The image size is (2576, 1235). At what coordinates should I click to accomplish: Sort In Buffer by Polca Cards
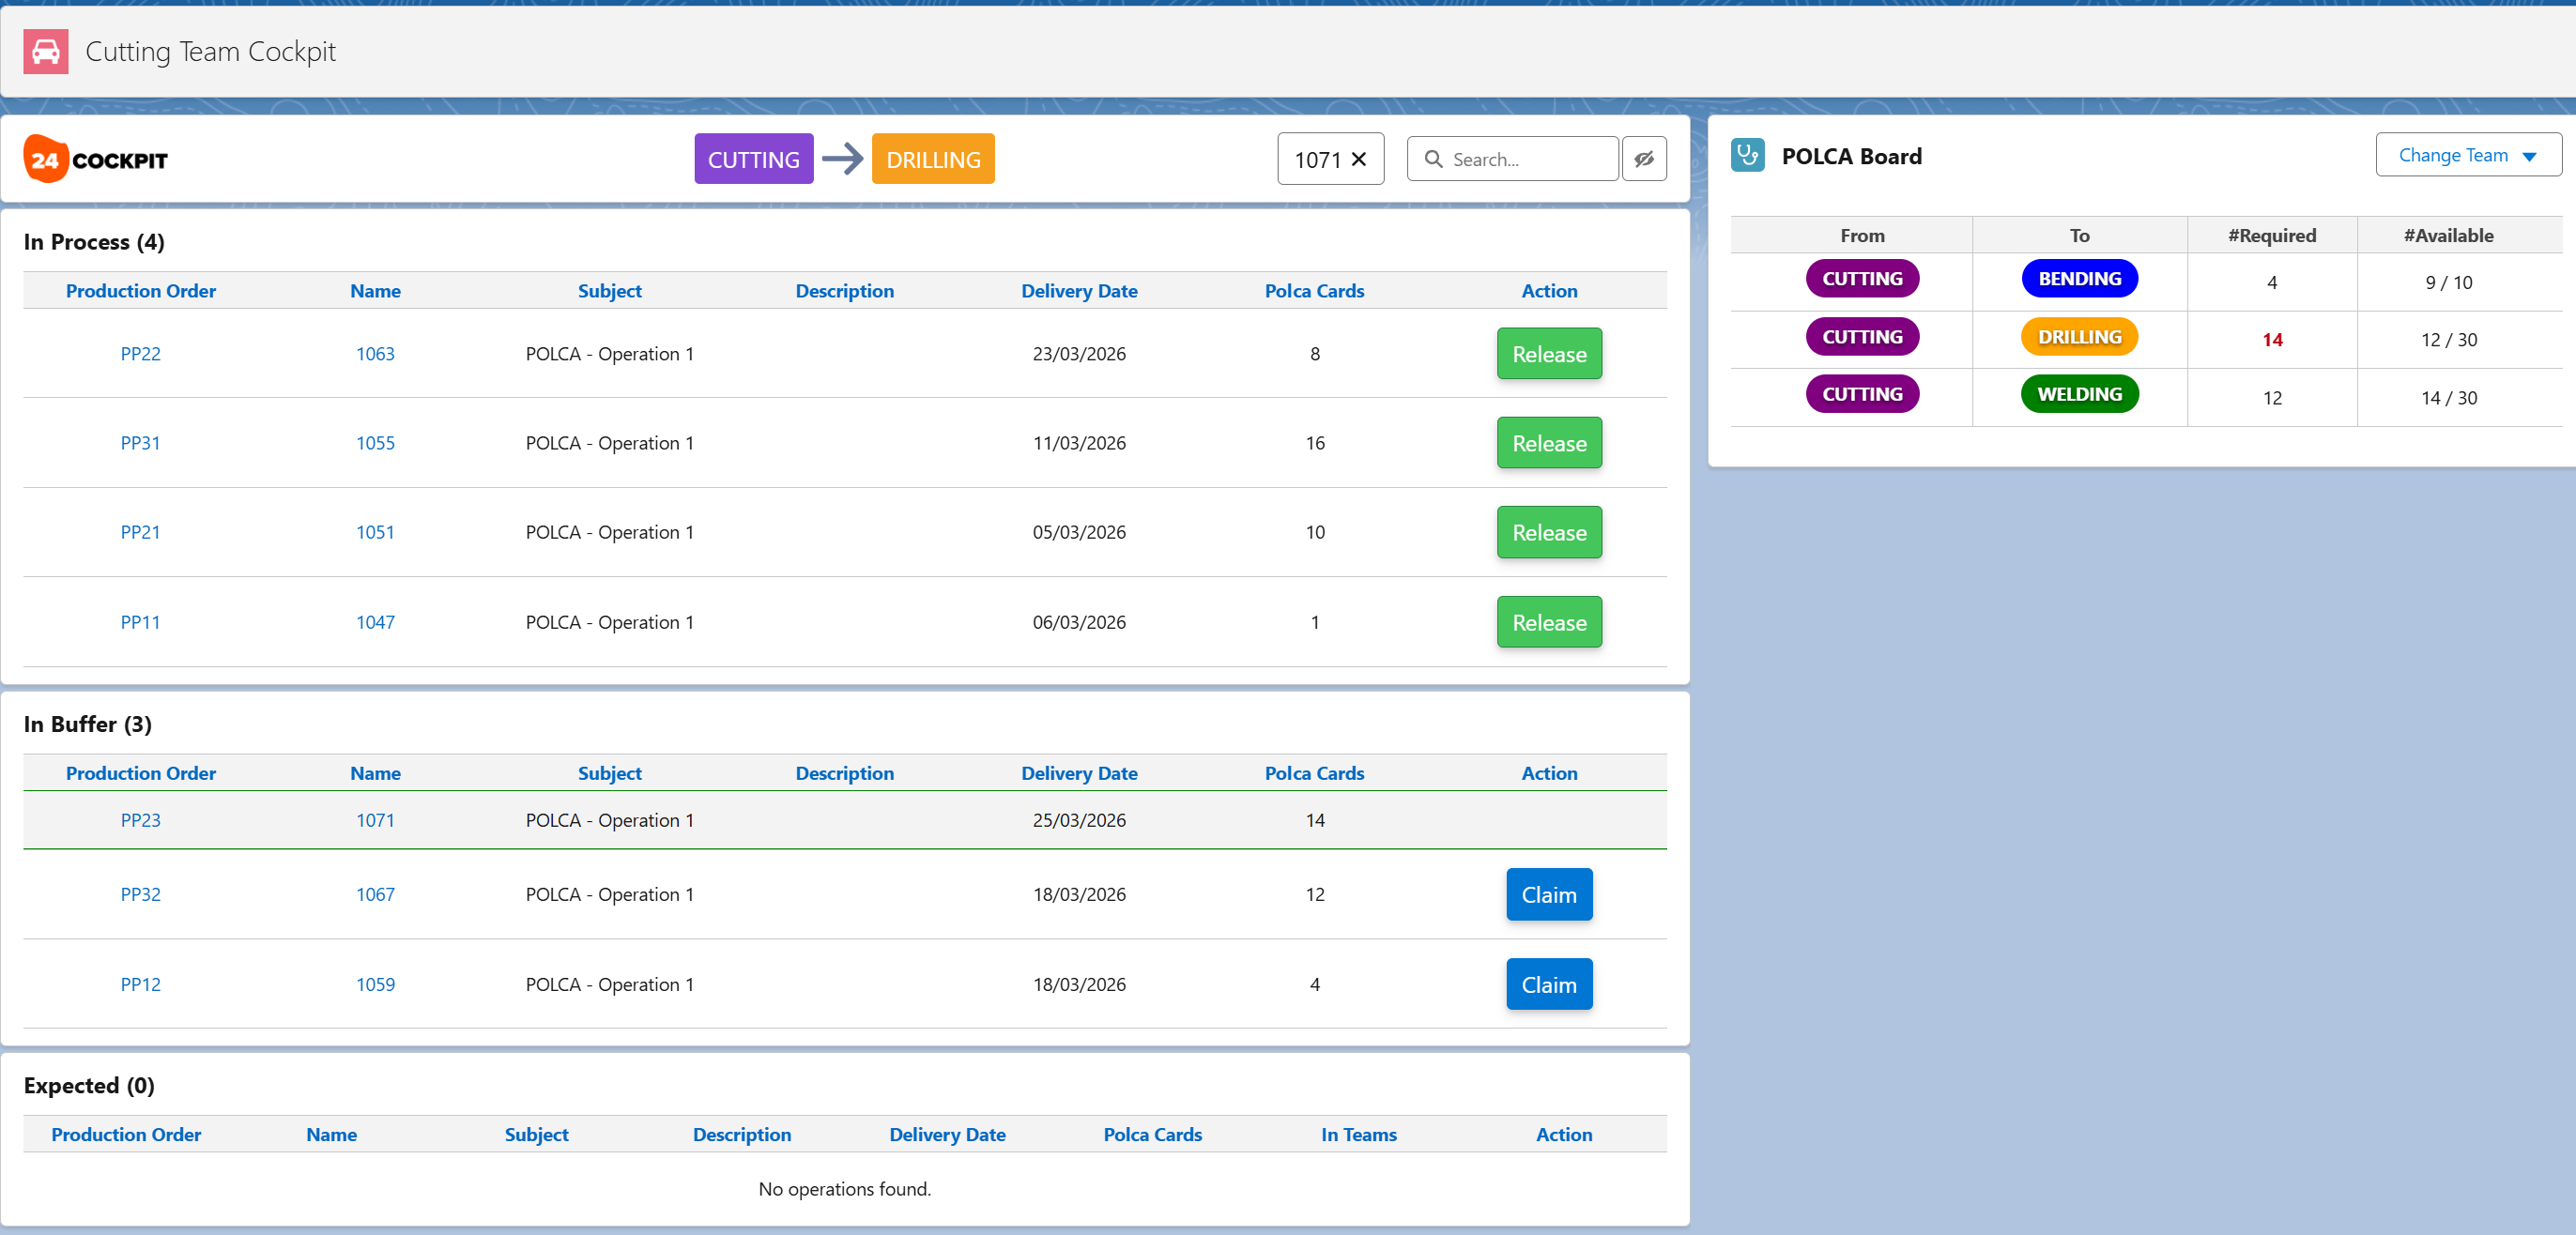pyautogui.click(x=1313, y=773)
